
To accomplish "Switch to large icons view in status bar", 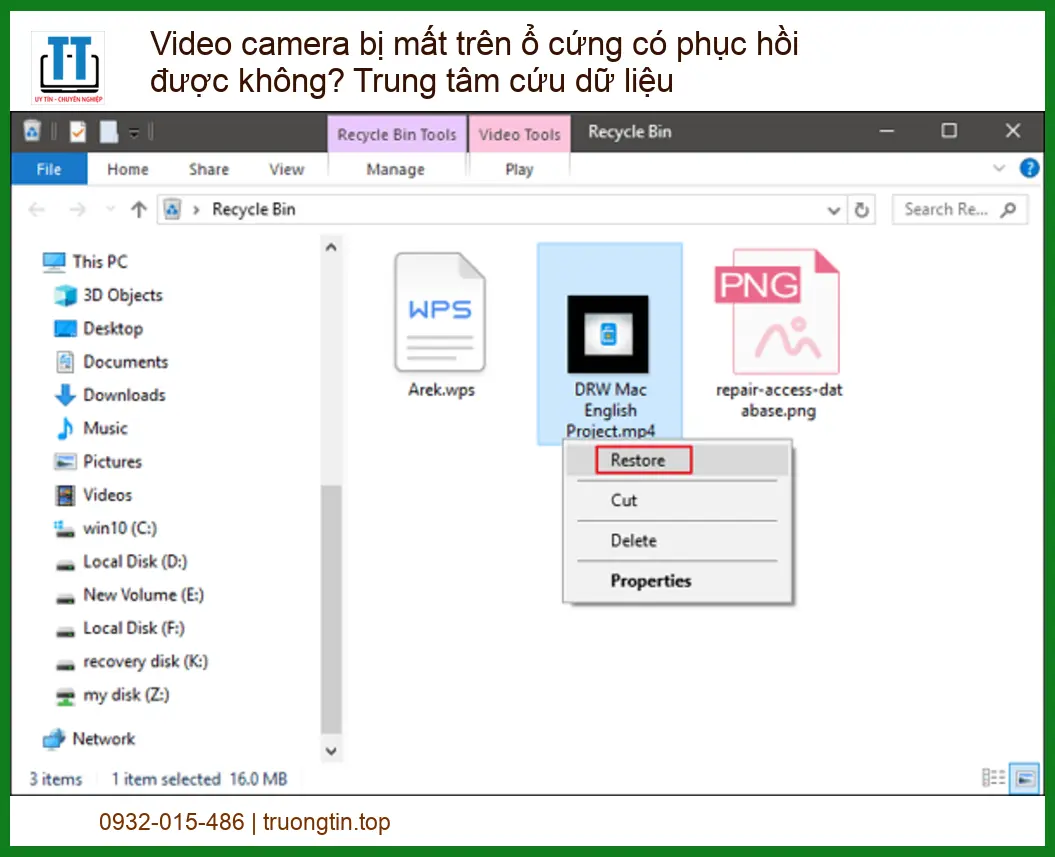I will pyautogui.click(x=1025, y=778).
